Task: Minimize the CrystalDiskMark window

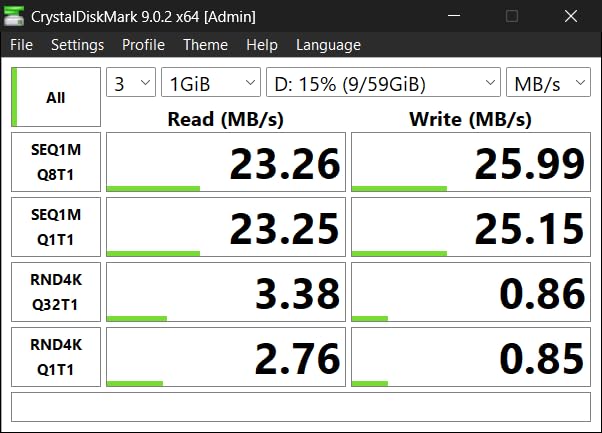Action: coord(454,16)
